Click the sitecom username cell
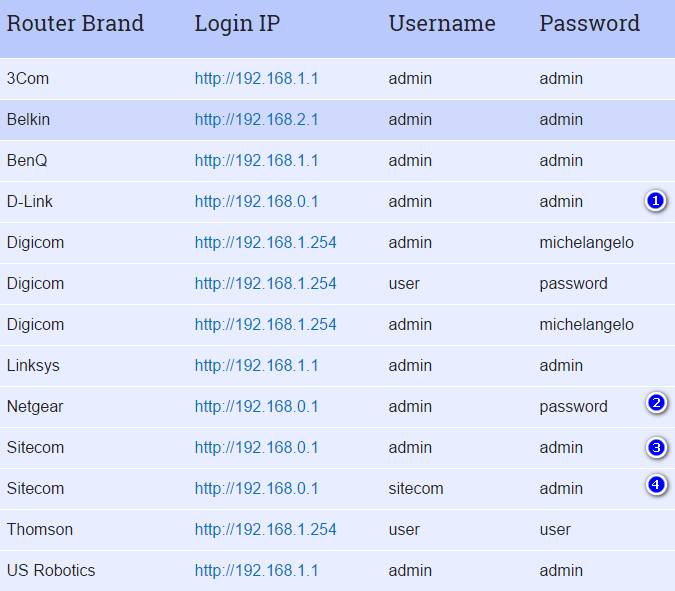The width and height of the screenshot is (675, 591). pos(416,489)
